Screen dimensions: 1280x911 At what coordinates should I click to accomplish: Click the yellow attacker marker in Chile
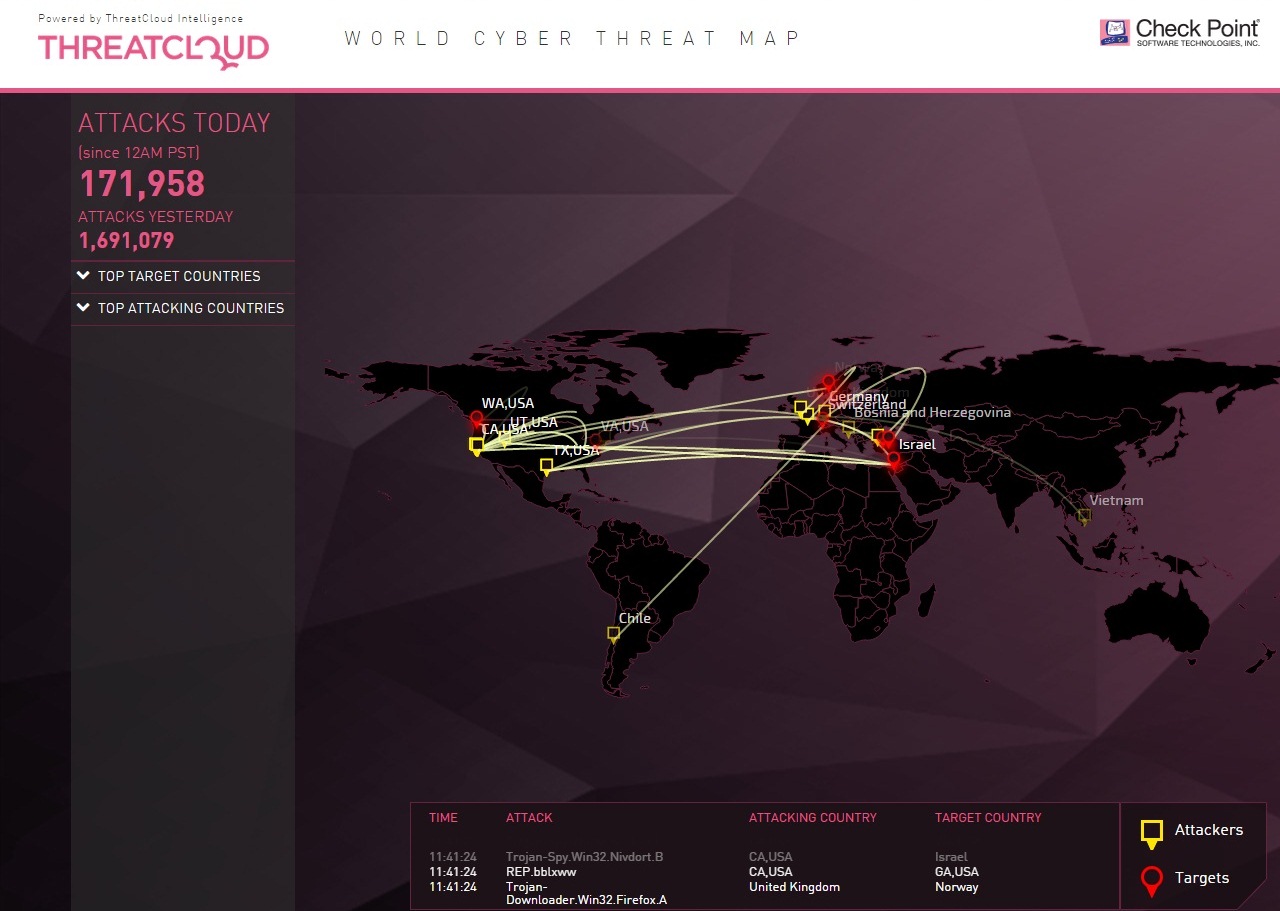click(613, 633)
